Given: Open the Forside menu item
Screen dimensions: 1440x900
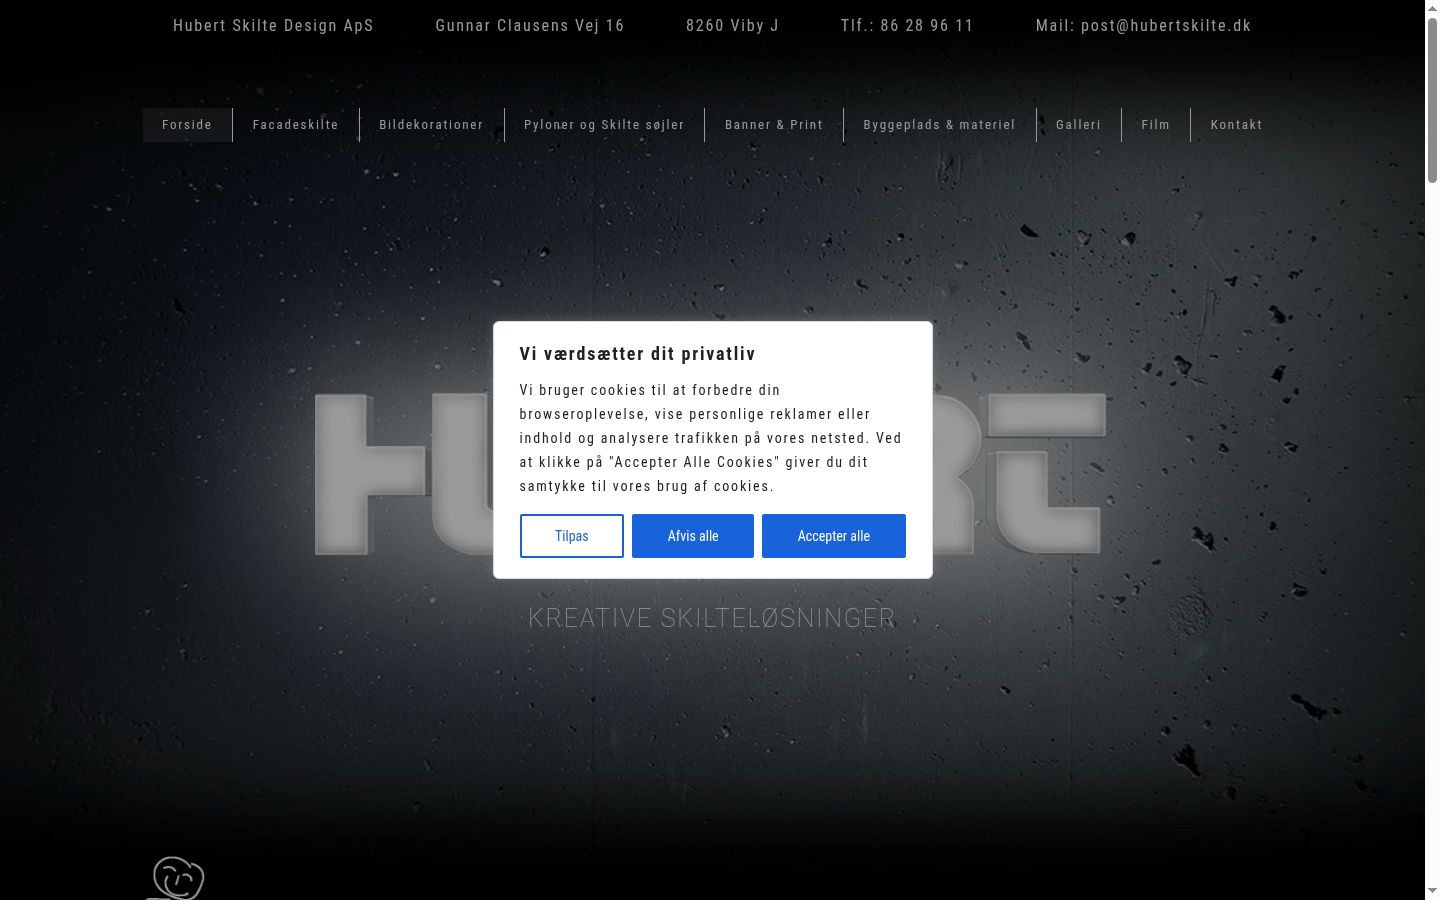Looking at the screenshot, I should 187,125.
